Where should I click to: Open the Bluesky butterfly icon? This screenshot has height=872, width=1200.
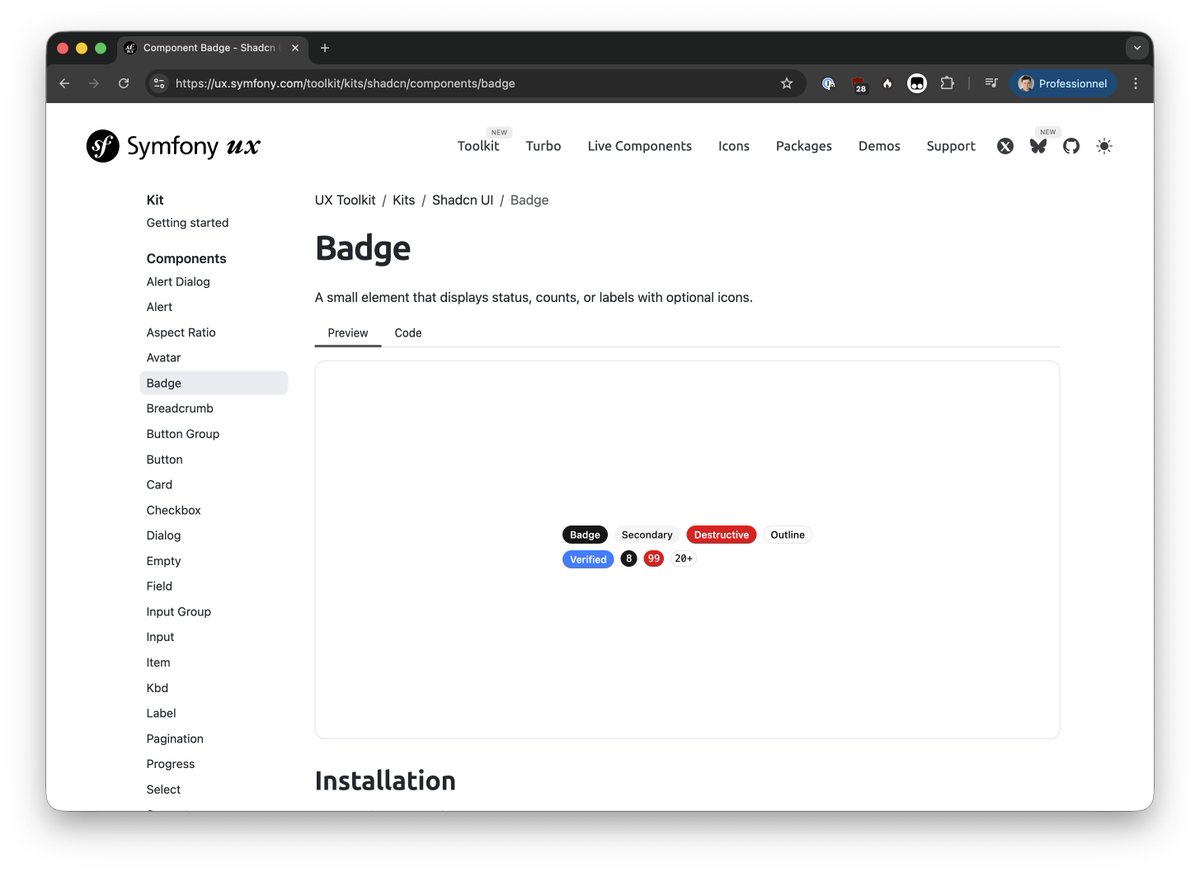click(x=1038, y=146)
